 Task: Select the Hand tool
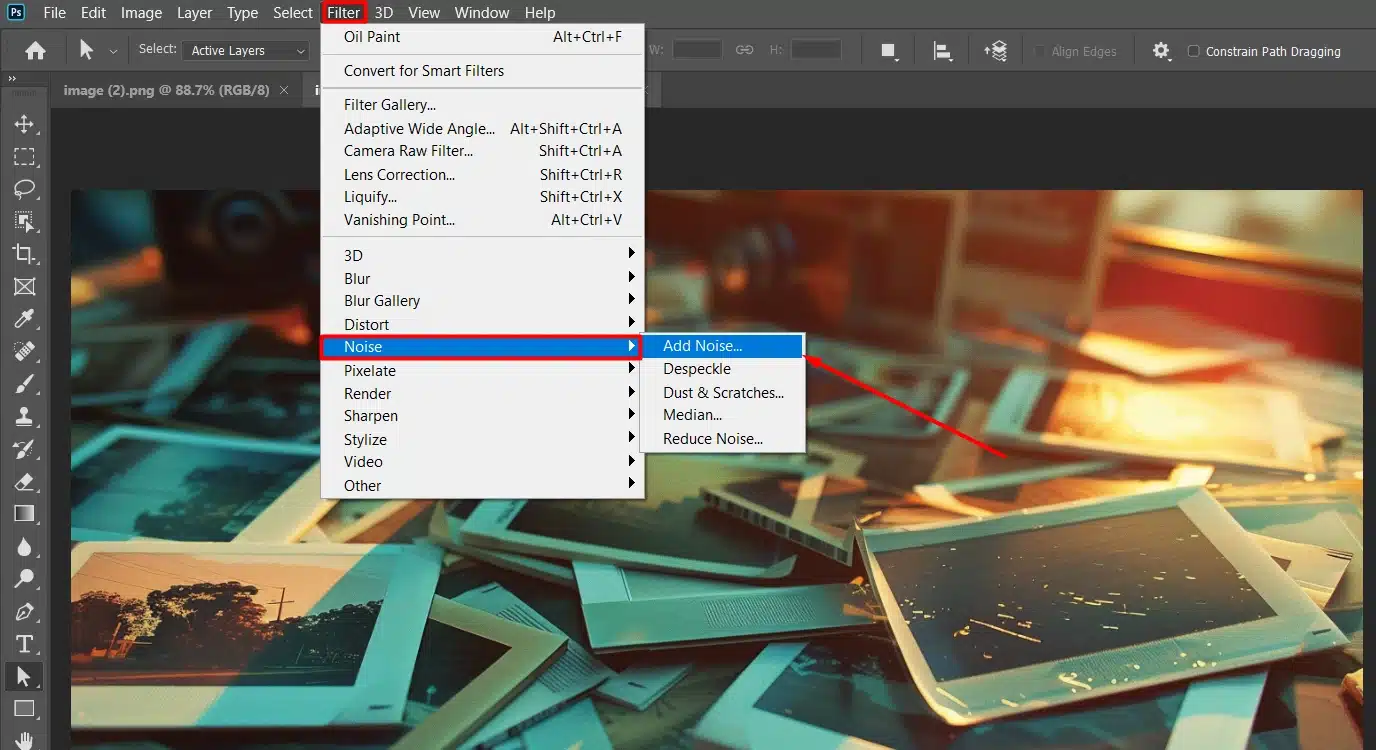(x=24, y=740)
